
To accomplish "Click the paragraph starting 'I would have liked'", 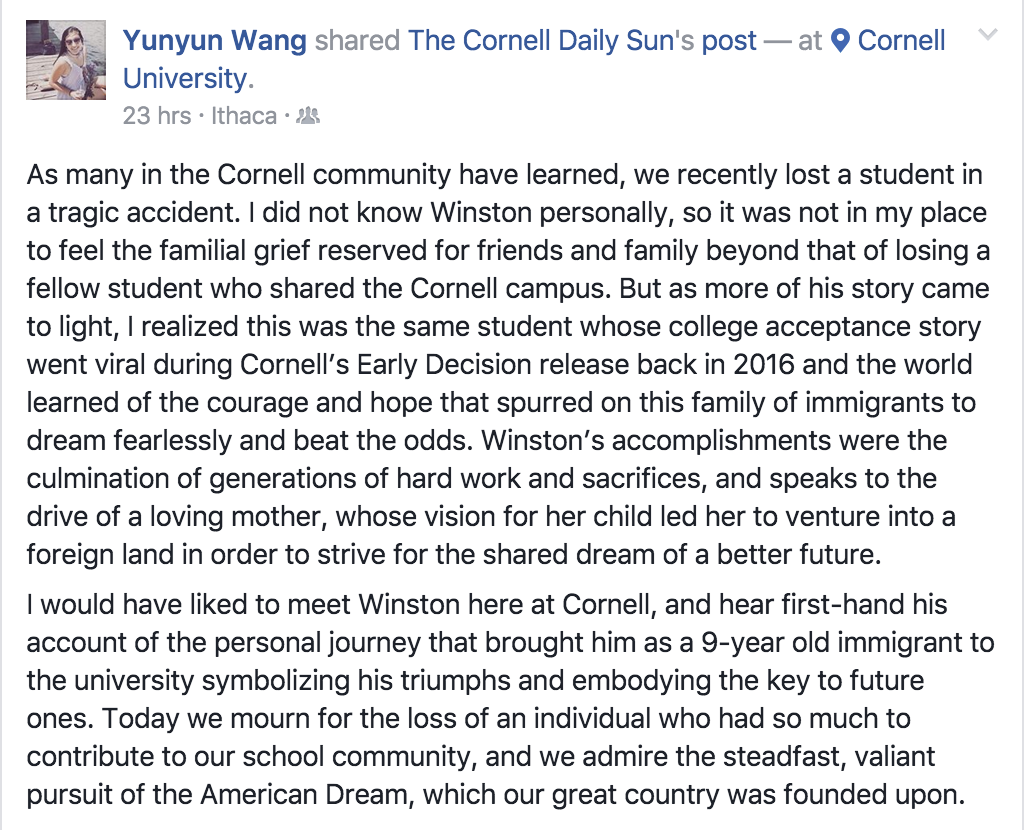I will click(509, 699).
